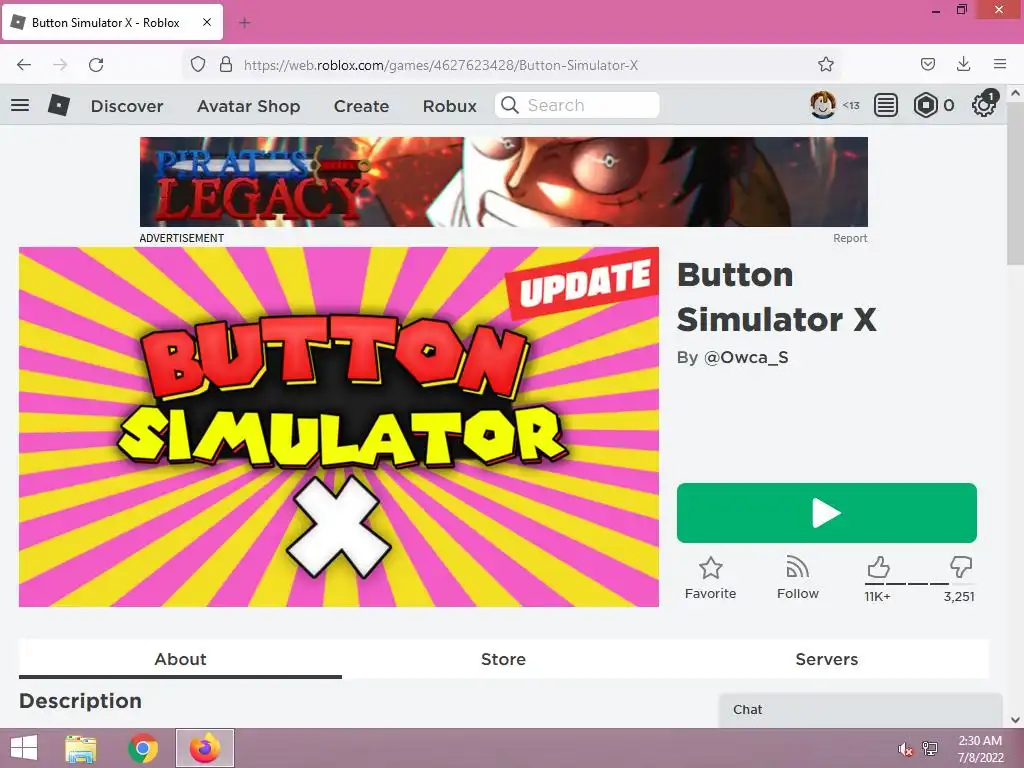Click scrollbar down arrow
Viewport: 1024px width, 768px height.
[x=1016, y=720]
